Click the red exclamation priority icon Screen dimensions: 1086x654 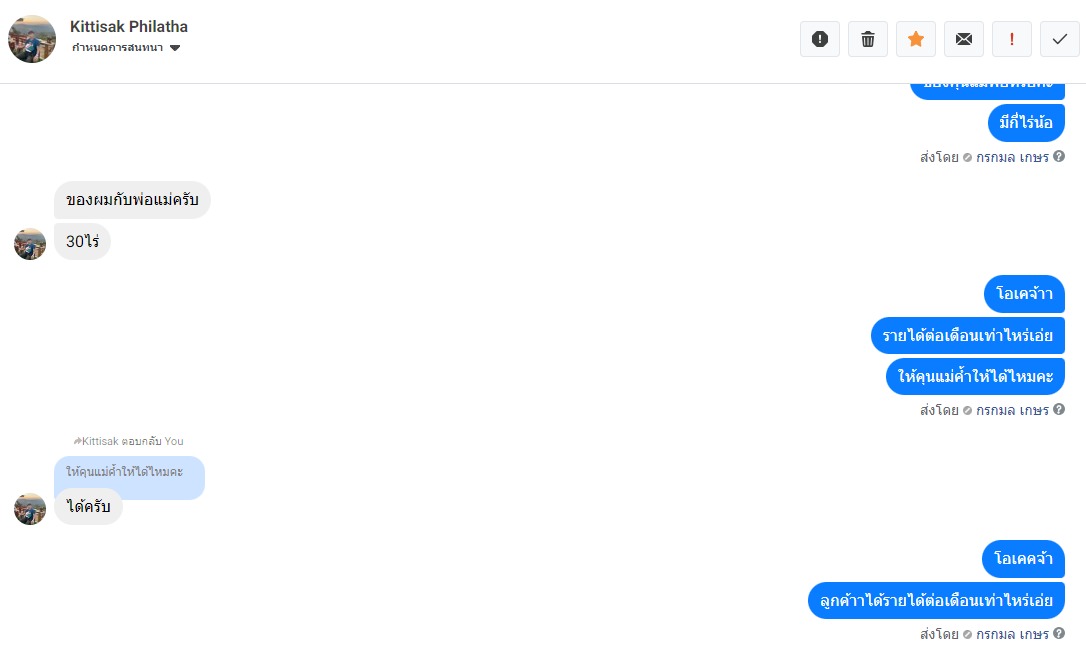coord(1012,39)
